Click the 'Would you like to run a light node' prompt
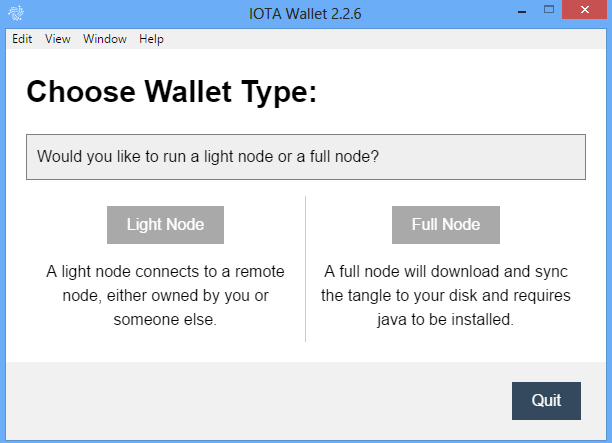This screenshot has width=612, height=443. (x=306, y=157)
